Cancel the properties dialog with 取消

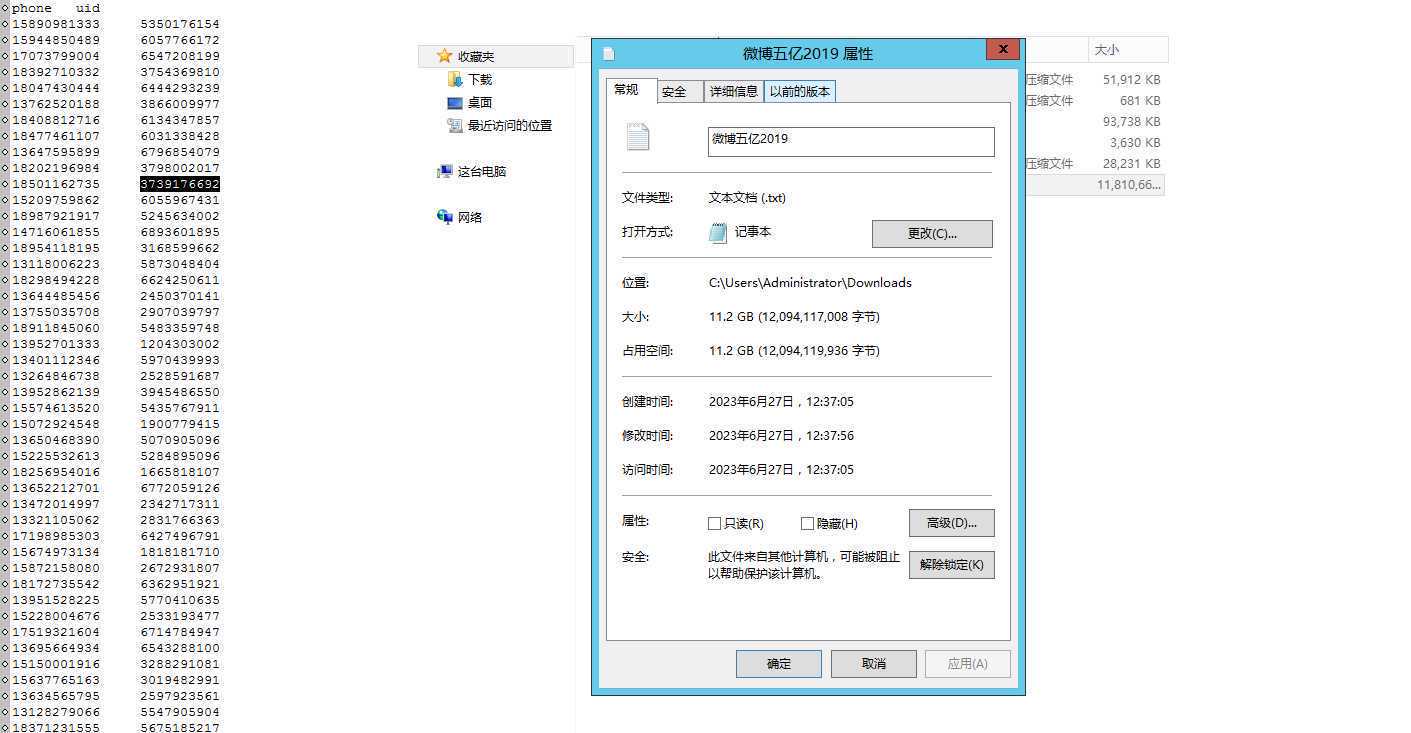(x=873, y=664)
